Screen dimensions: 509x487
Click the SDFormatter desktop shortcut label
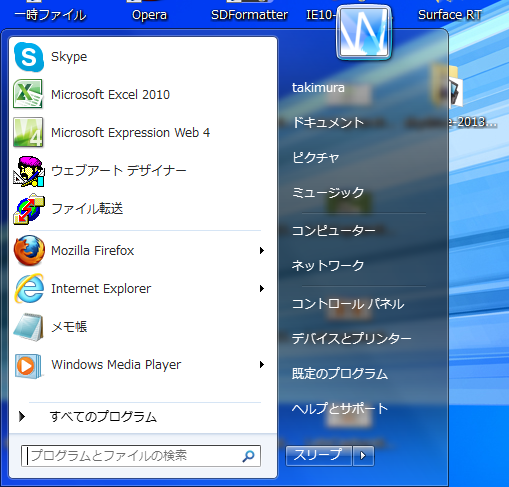249,15
